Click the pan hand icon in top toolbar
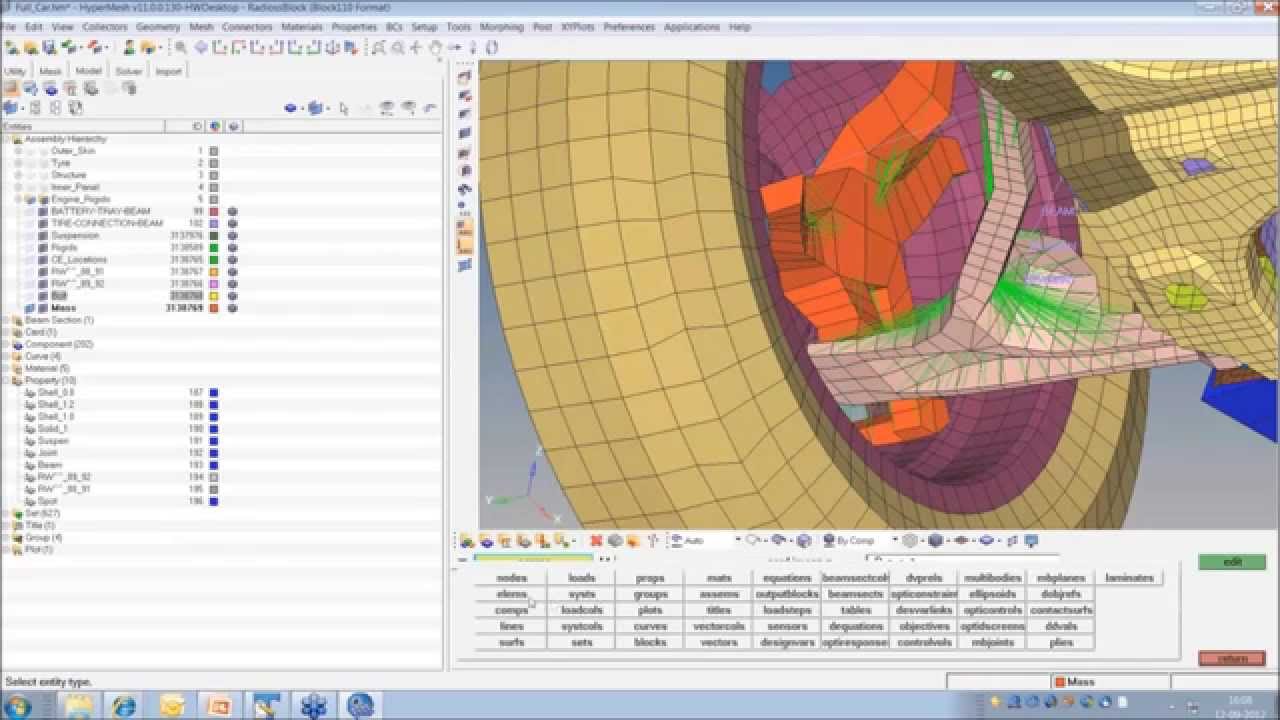Image resolution: width=1280 pixels, height=720 pixels. [435, 47]
